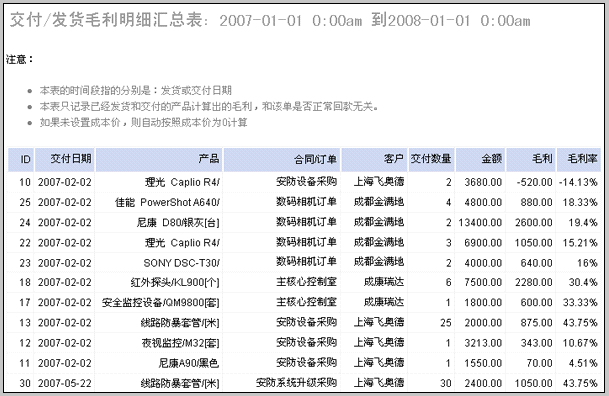Click the 客户 column header
This screenshot has height=396, width=609.
click(x=394, y=158)
